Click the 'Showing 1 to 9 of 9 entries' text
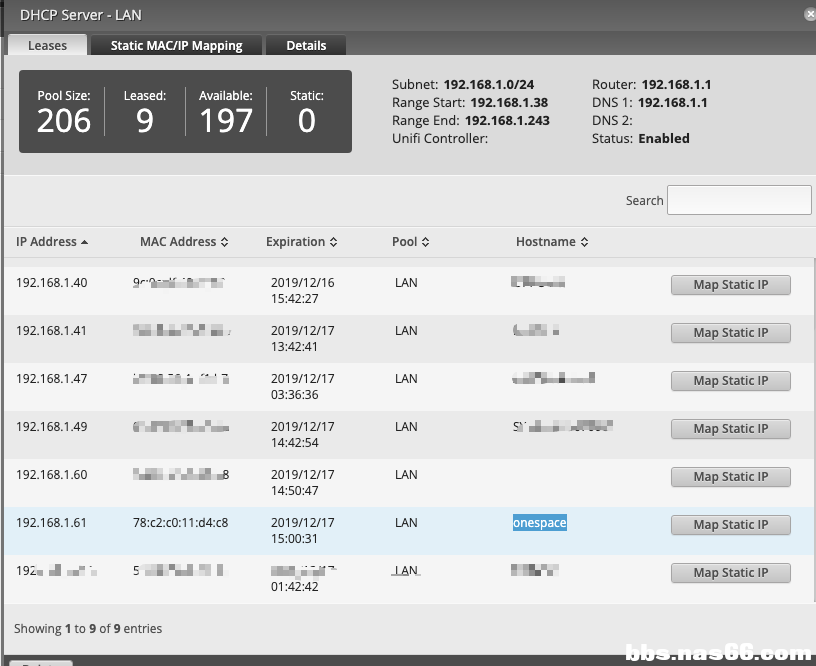 point(88,629)
